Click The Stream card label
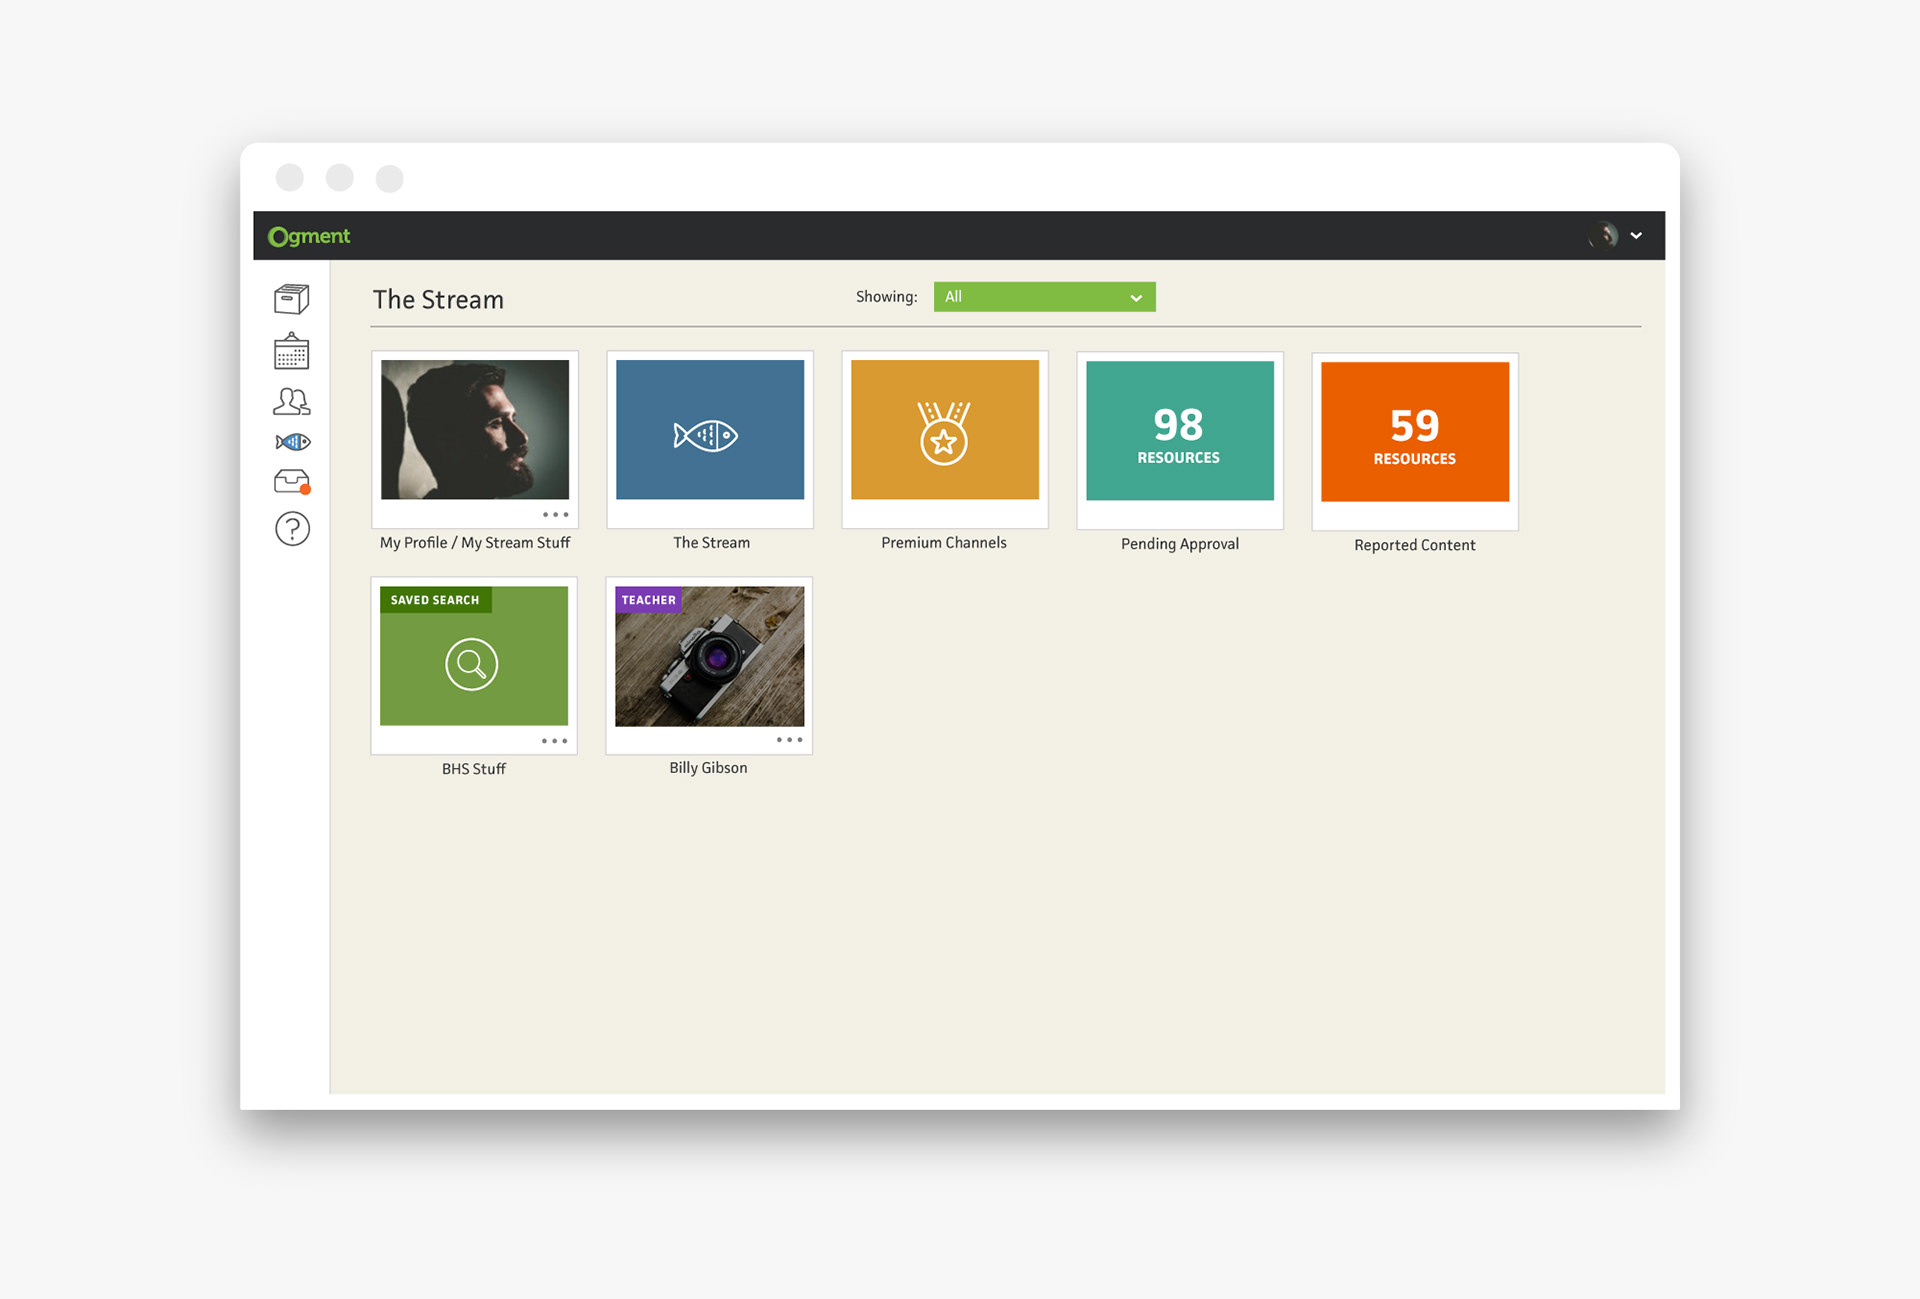Image resolution: width=1920 pixels, height=1299 pixels. click(711, 543)
